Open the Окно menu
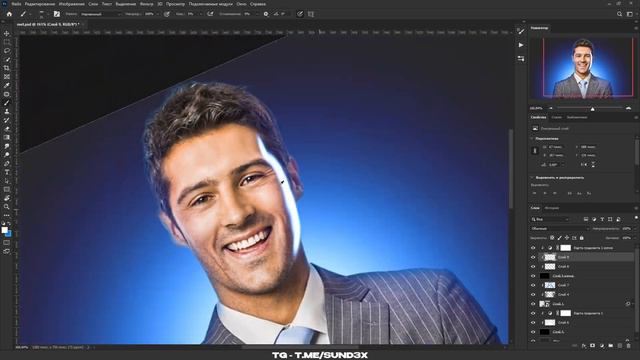Viewport: 640px width, 360px height. point(241,4)
